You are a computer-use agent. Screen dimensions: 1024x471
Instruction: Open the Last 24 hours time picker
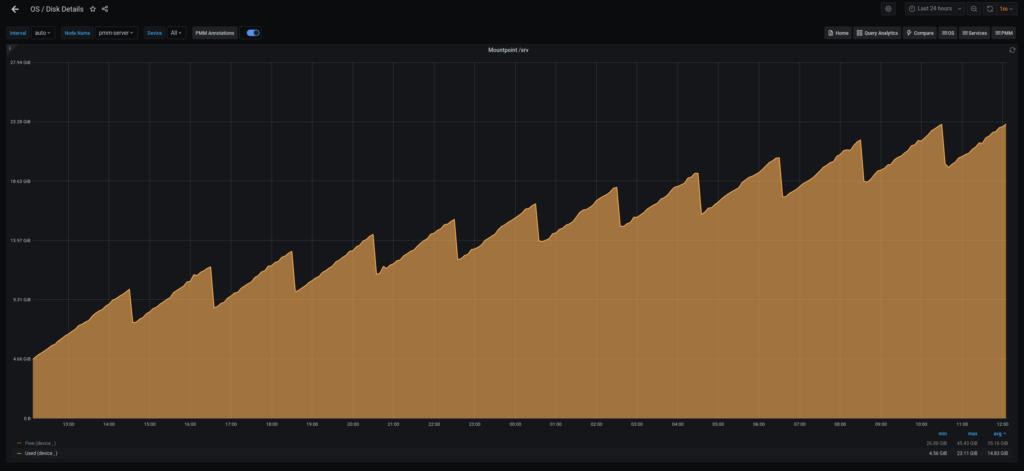coord(934,9)
